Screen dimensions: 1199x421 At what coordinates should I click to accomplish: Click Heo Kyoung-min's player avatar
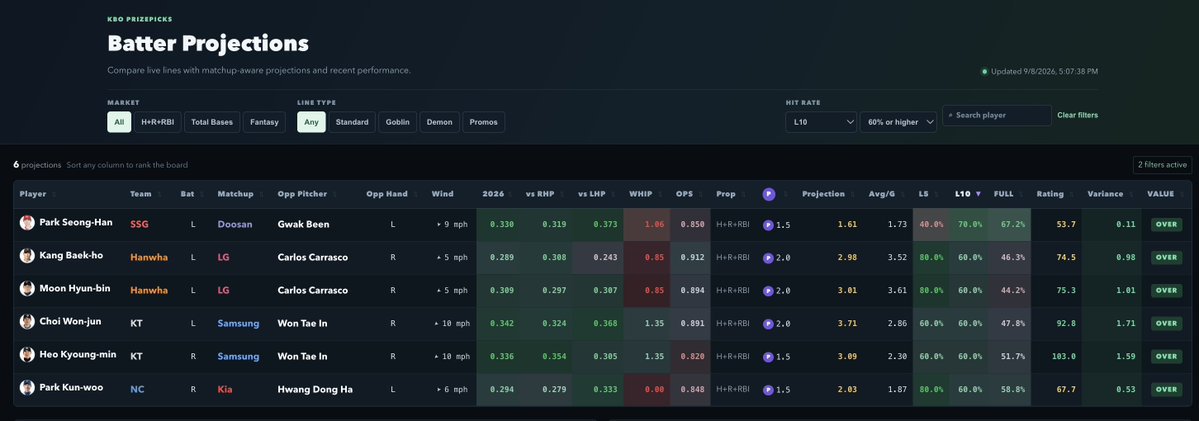(x=28, y=355)
